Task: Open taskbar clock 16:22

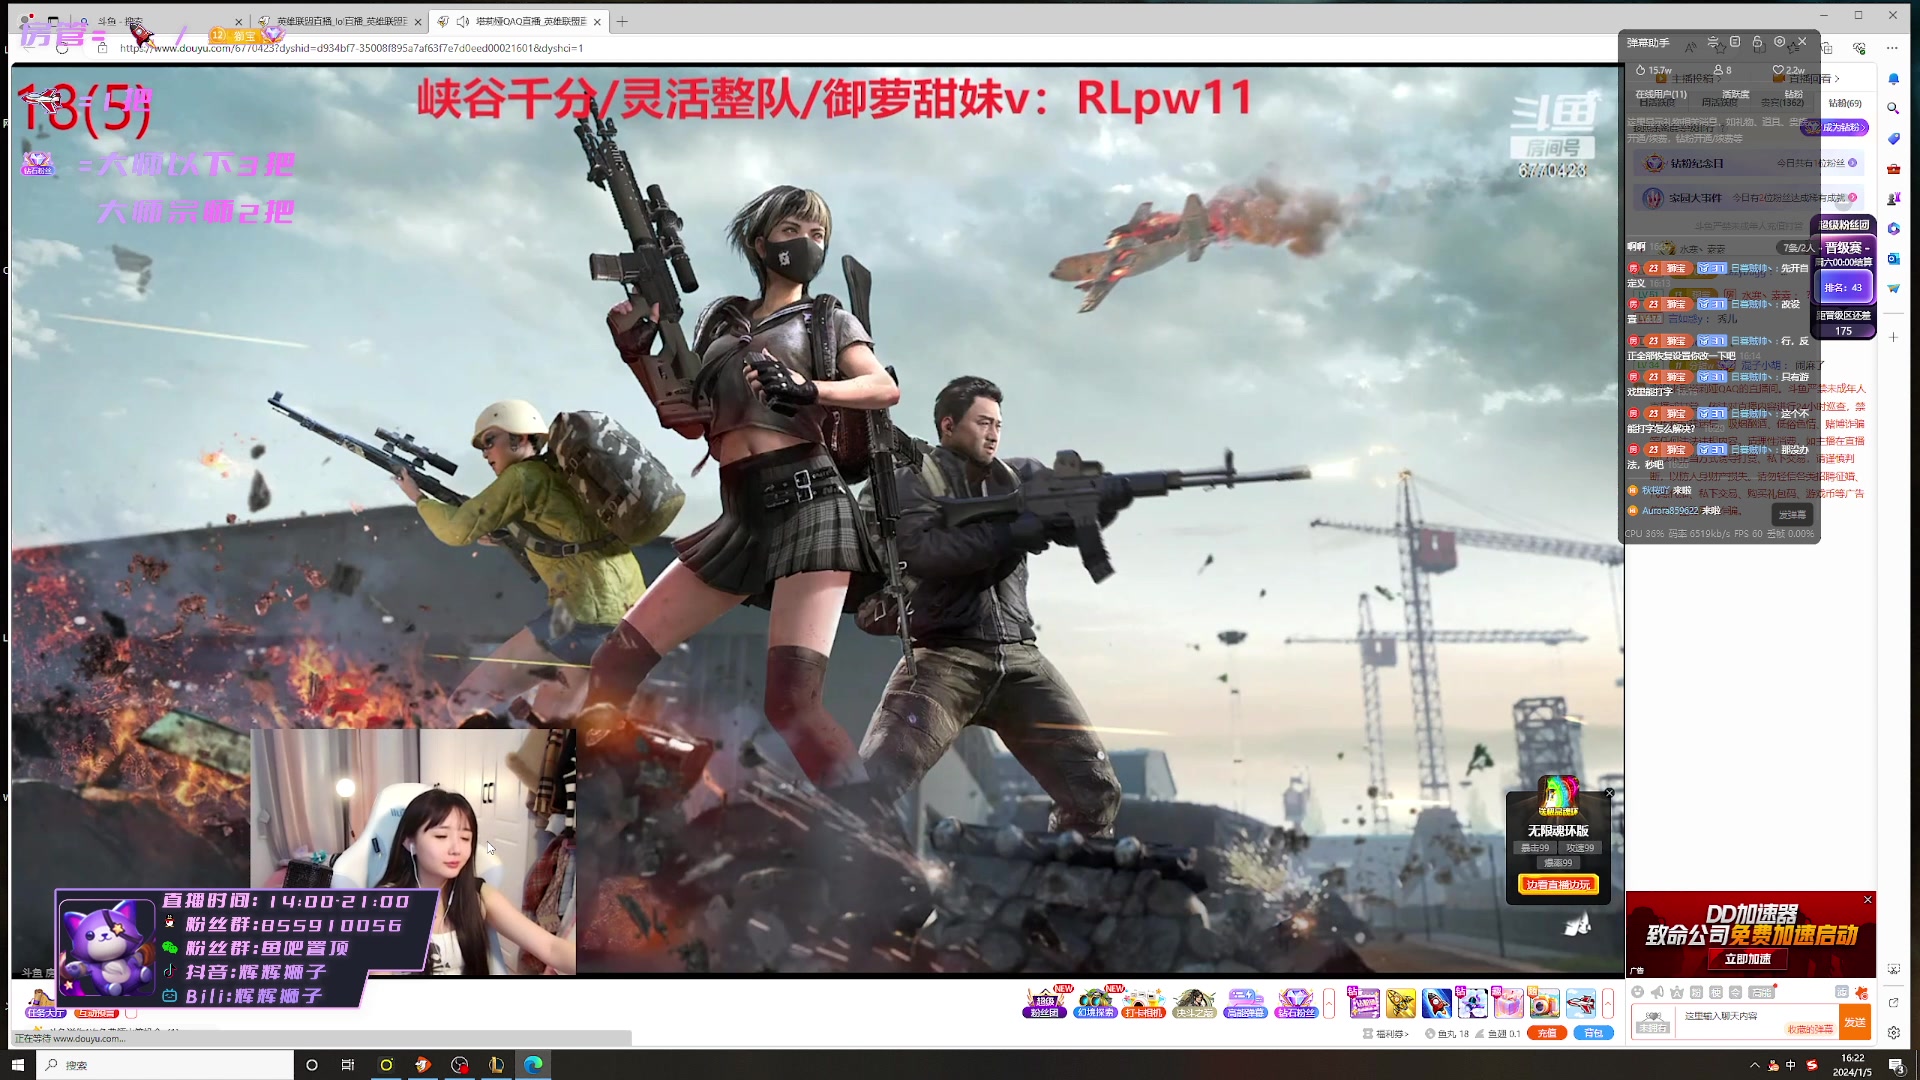Action: (1852, 1065)
